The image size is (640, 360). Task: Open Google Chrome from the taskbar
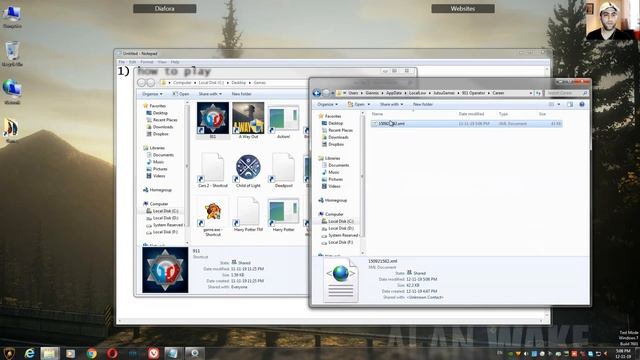tap(91, 353)
